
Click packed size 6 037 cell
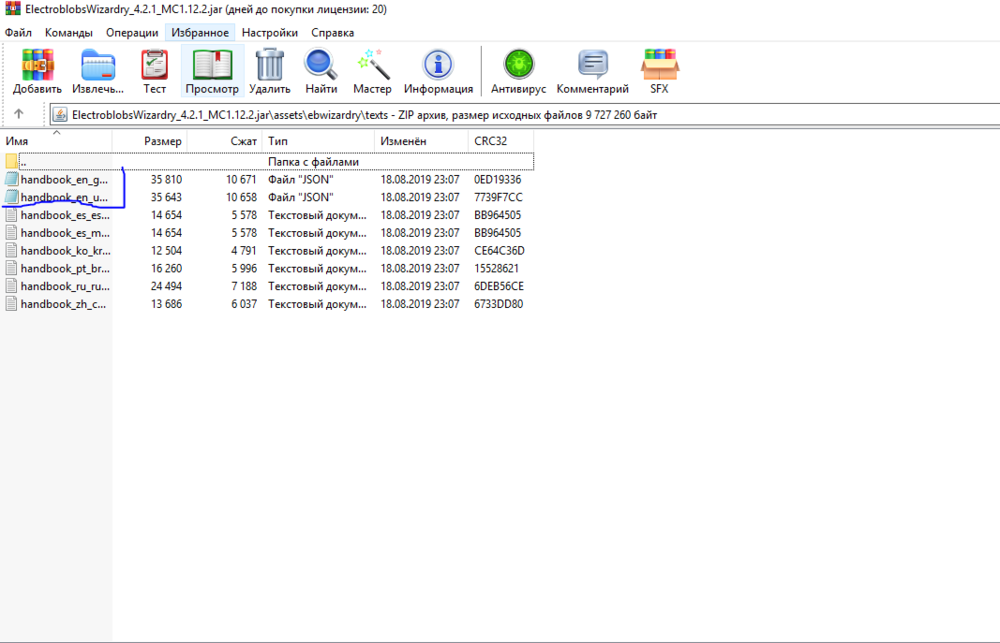(244, 304)
